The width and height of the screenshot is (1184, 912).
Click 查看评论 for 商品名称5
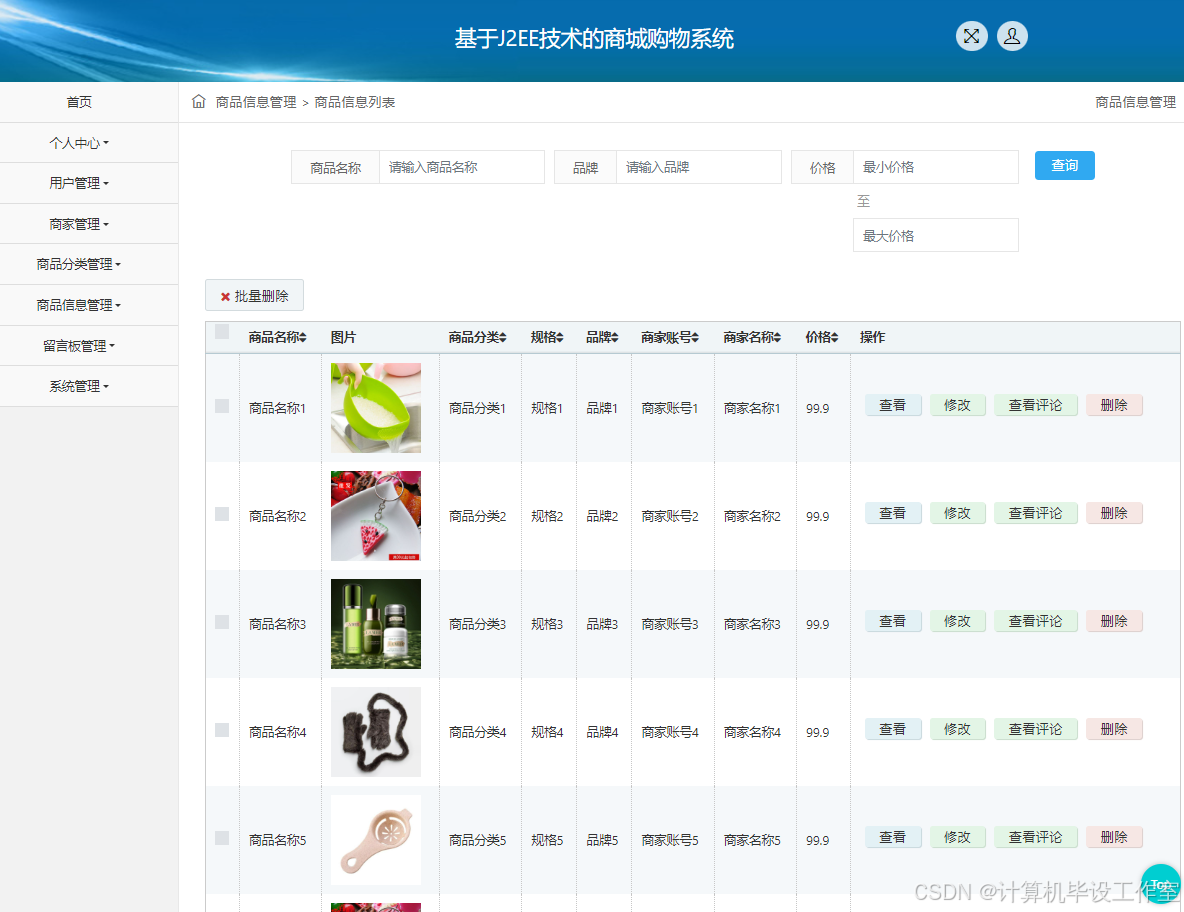(x=1035, y=837)
